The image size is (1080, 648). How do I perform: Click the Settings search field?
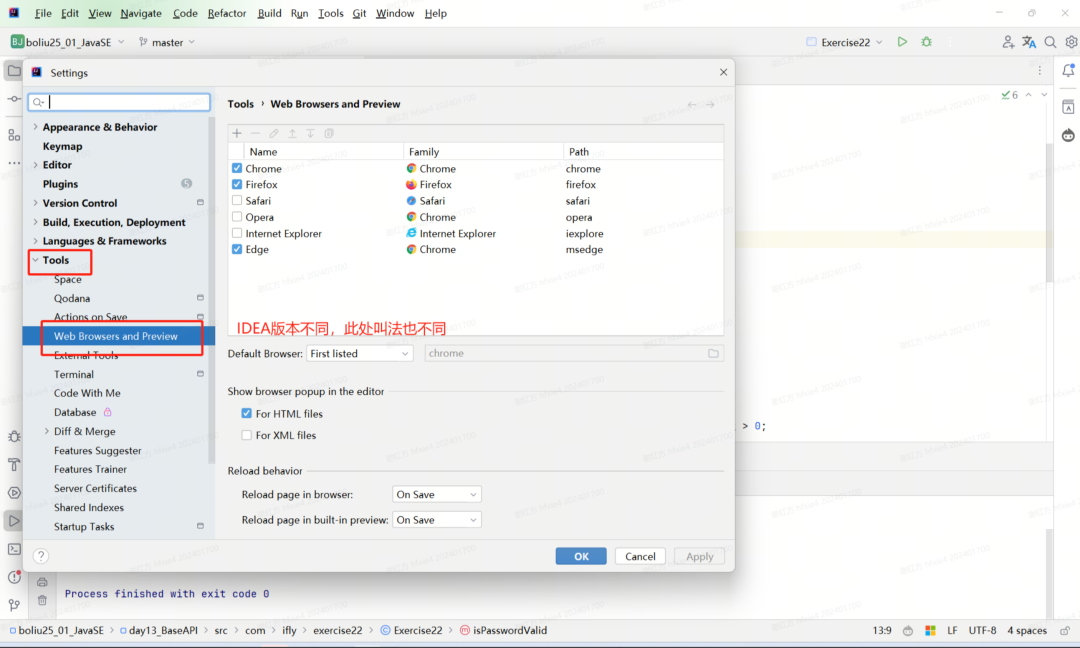pyautogui.click(x=119, y=102)
